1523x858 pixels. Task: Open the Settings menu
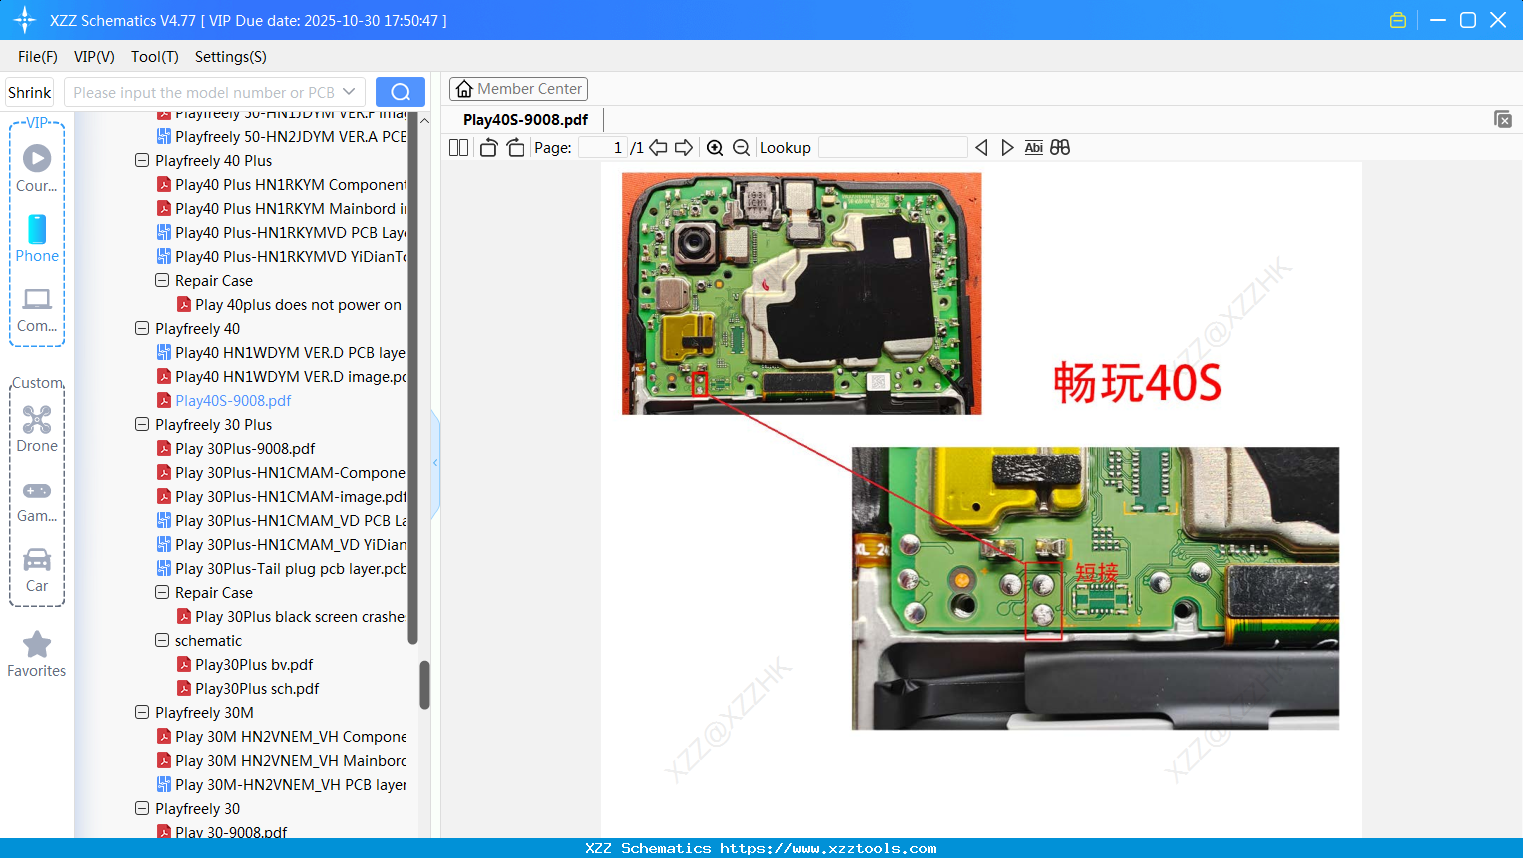(x=231, y=57)
